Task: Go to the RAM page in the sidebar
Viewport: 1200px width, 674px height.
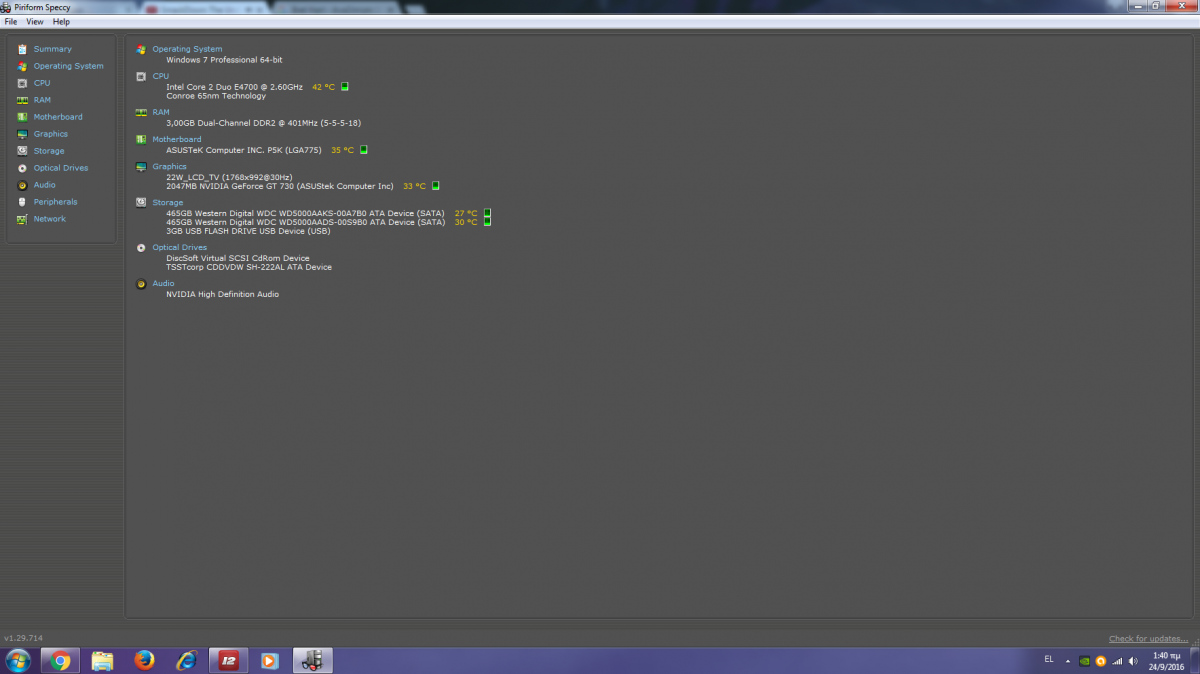Action: (x=42, y=100)
